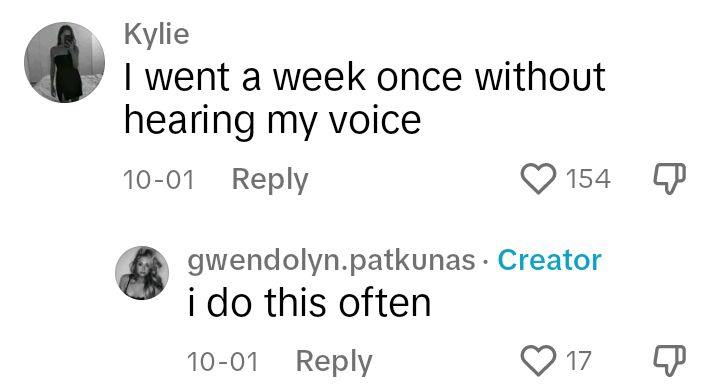
Task: Reply to Kylie's comment
Action: coord(270,180)
